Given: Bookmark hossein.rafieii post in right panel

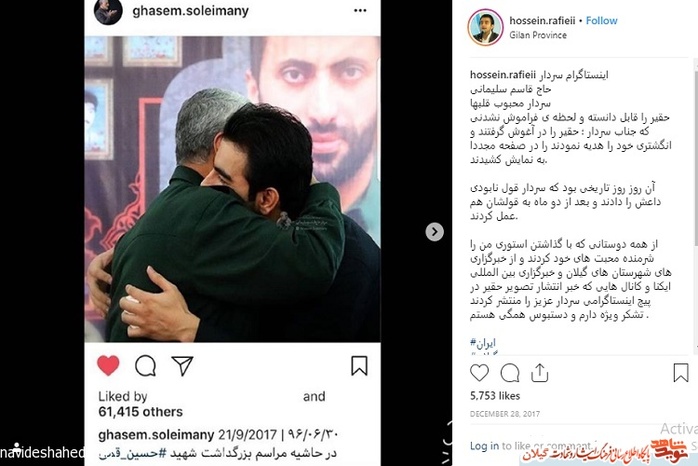Looking at the screenshot, I should click(681, 373).
